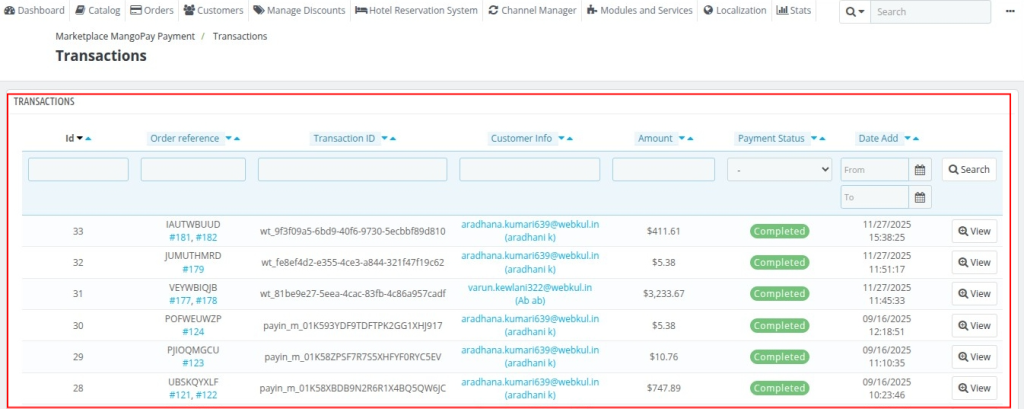
Task: View transaction 29 details
Action: tap(974, 357)
